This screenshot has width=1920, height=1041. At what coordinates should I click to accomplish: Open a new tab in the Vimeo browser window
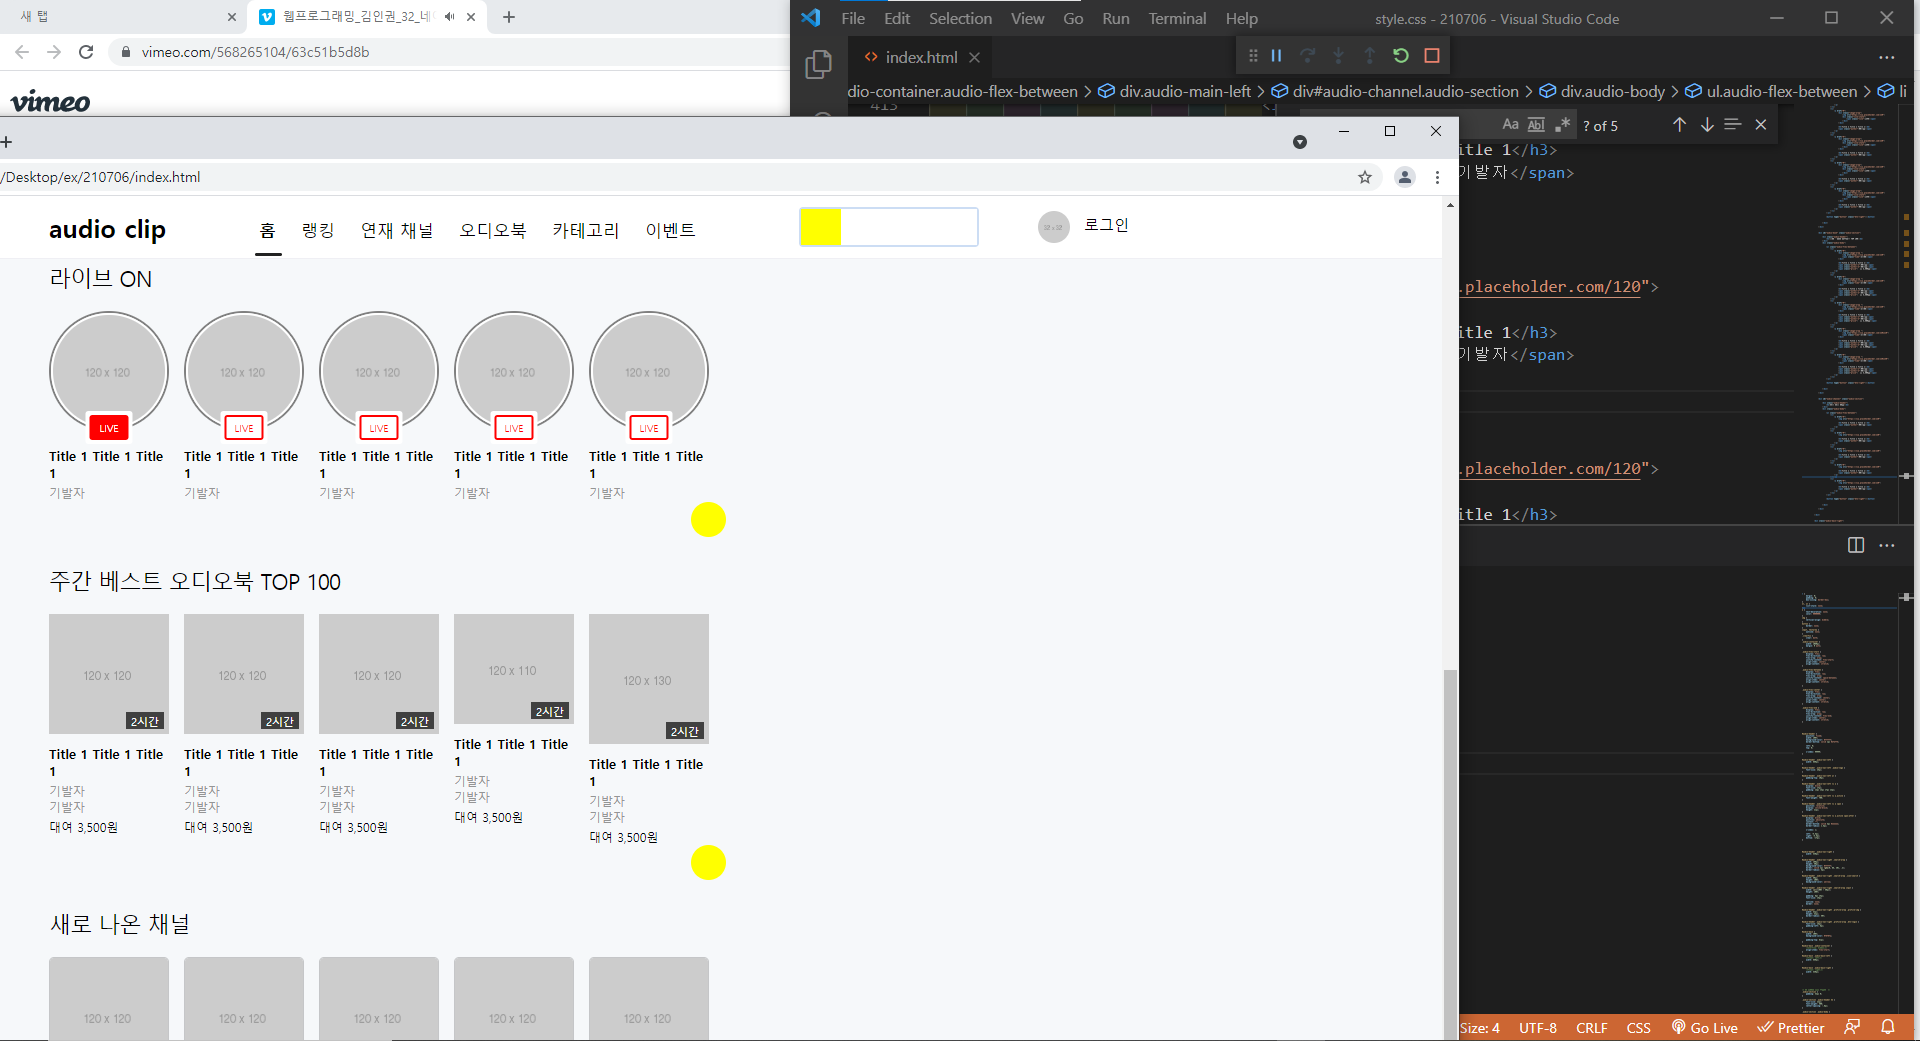508,17
